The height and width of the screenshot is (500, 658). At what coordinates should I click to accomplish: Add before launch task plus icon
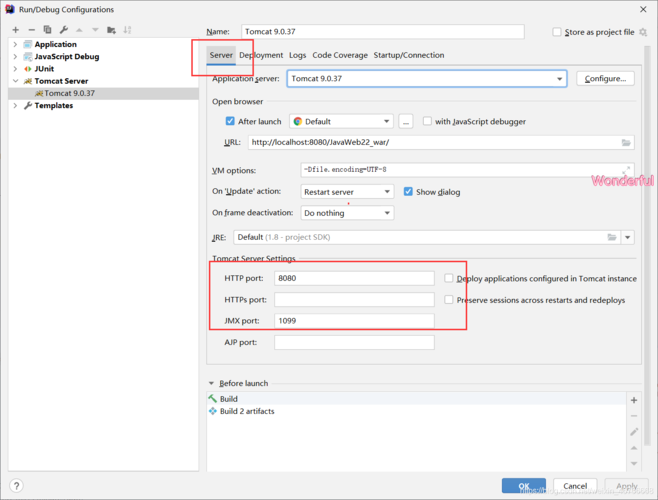click(634, 400)
